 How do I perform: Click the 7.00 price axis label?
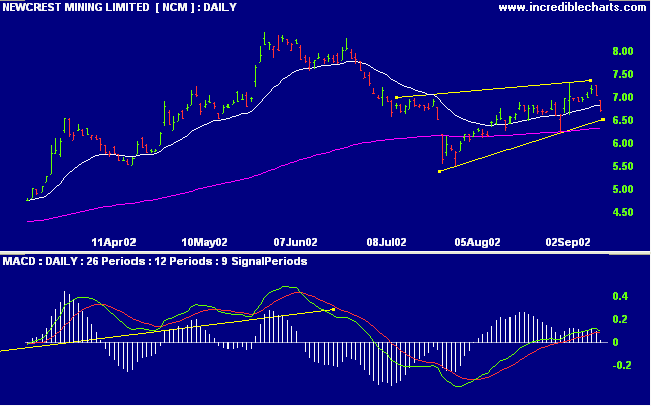622,98
